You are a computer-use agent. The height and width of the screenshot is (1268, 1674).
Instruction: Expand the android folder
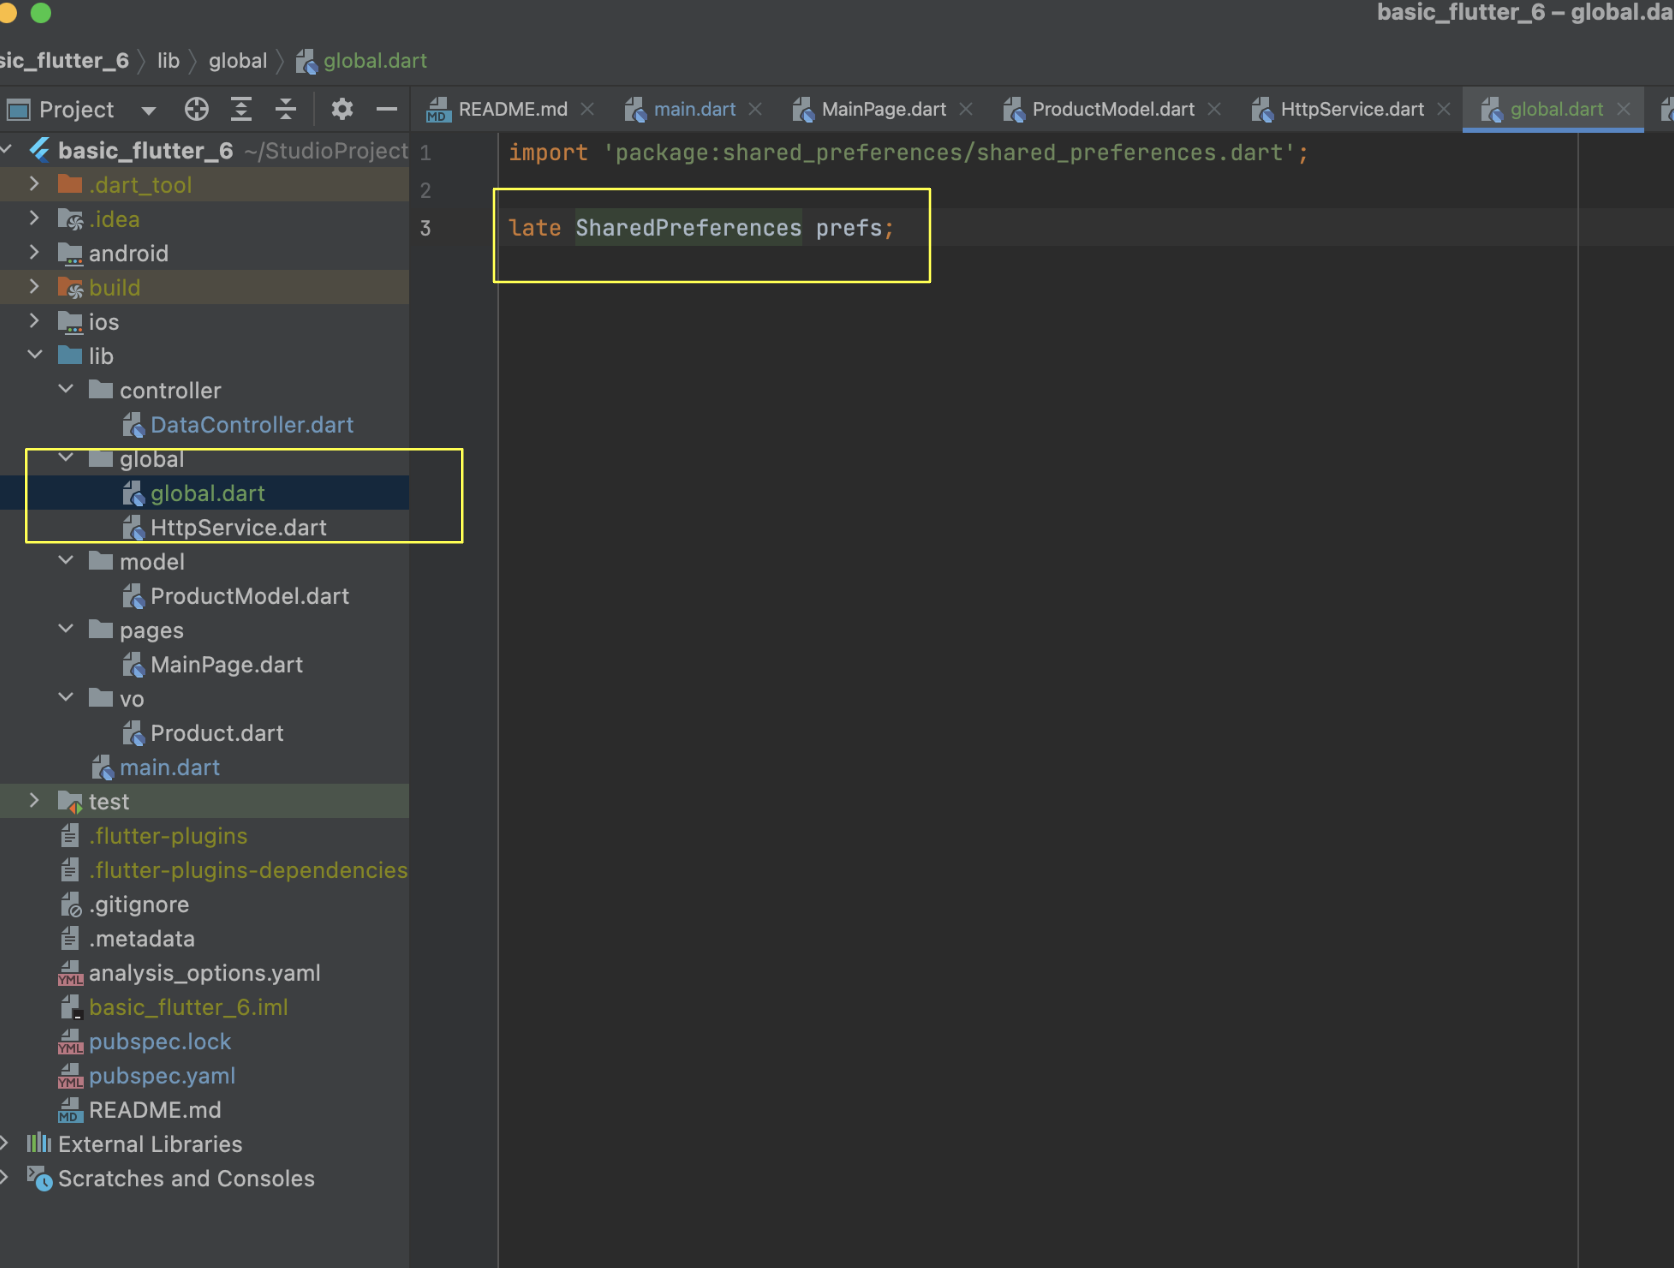pyautogui.click(x=34, y=252)
